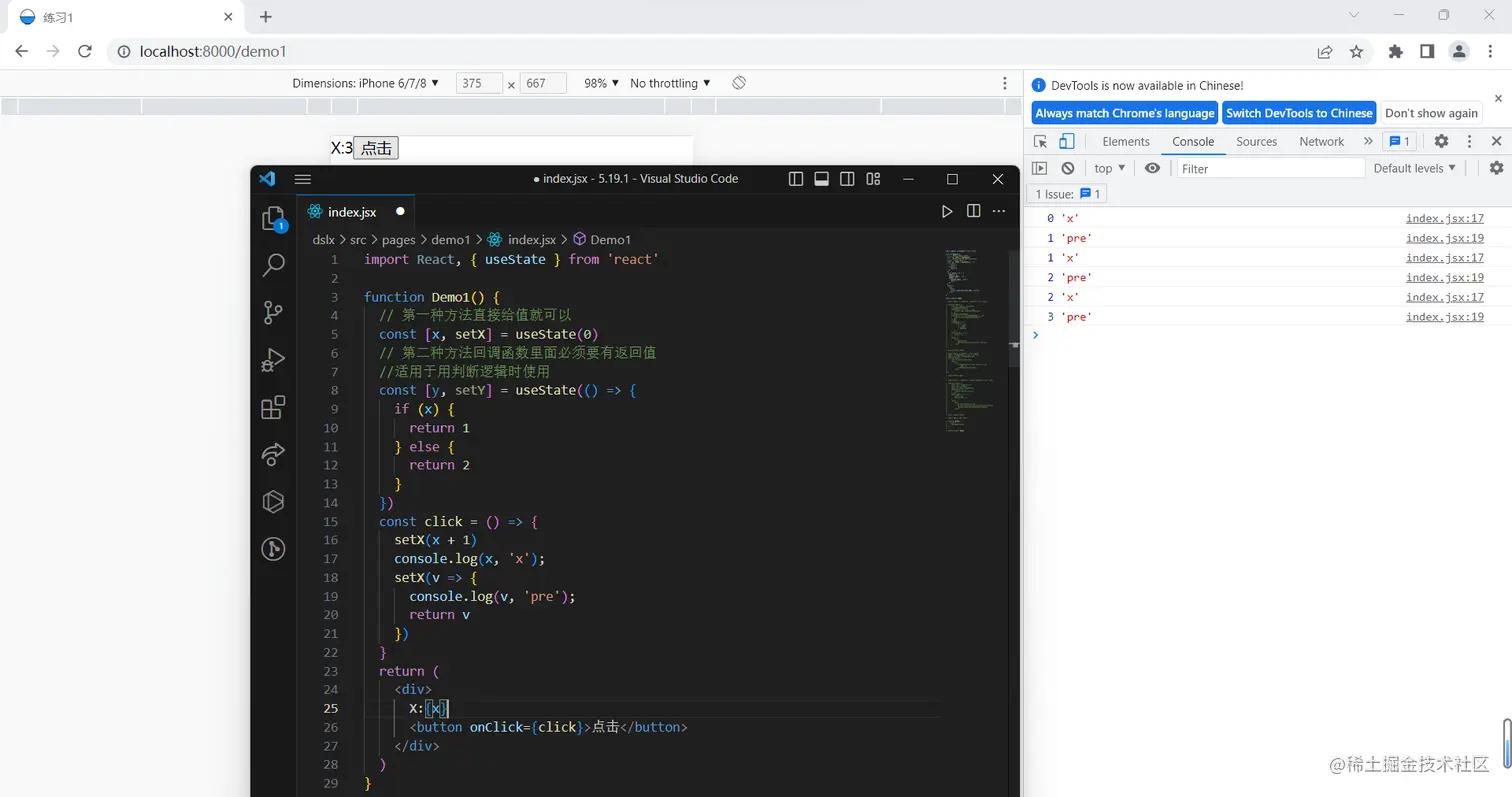This screenshot has height=797, width=1512.
Task: Expand the Default levels dropdown
Action: pos(1414,168)
